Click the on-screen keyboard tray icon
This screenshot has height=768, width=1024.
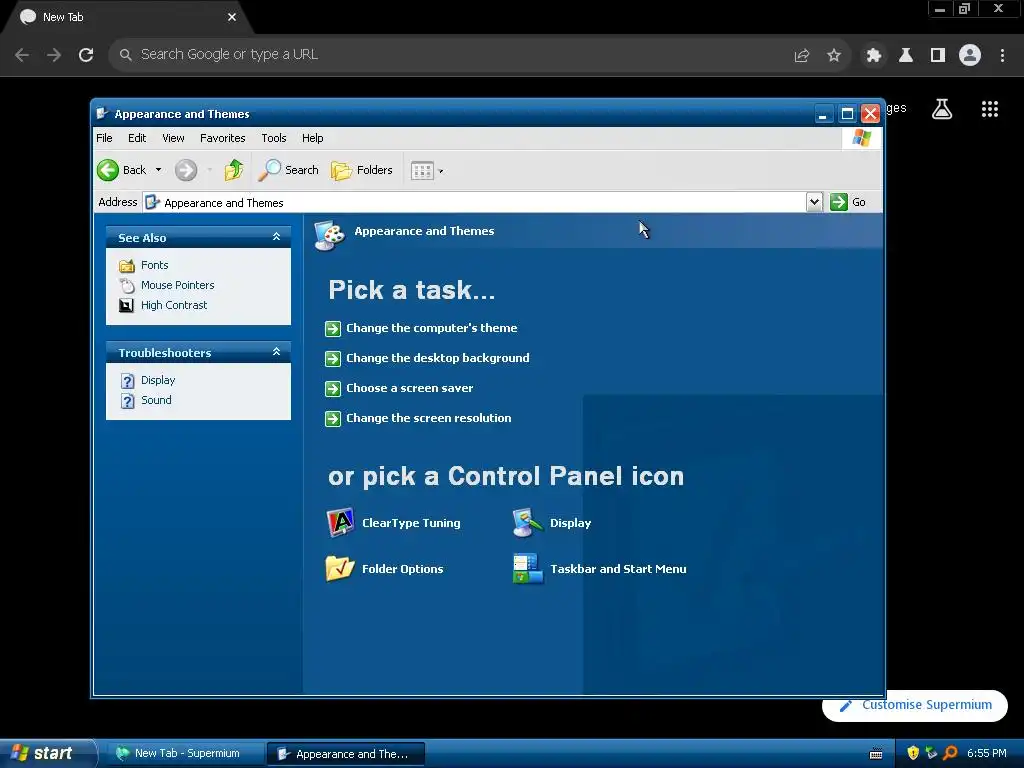[876, 754]
